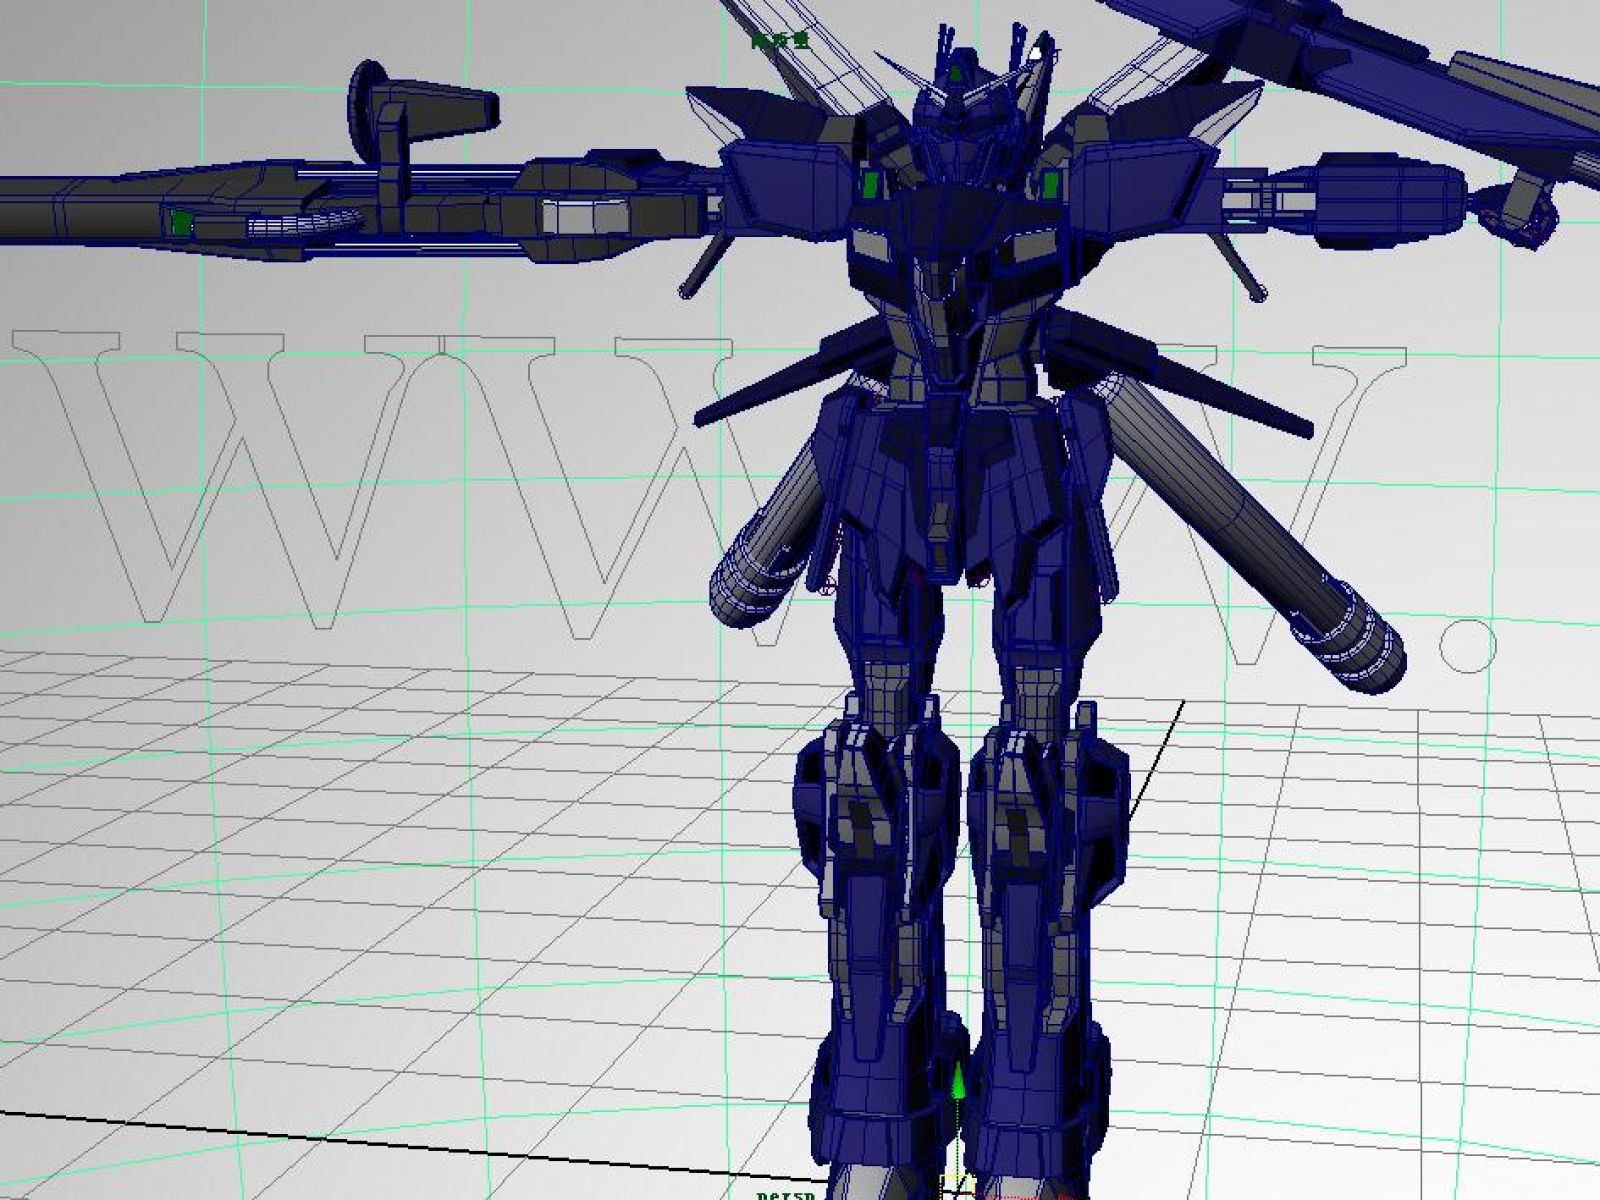Click the persp camera label in the viewport
Screen dimensions: 1600x1200
[785, 1194]
